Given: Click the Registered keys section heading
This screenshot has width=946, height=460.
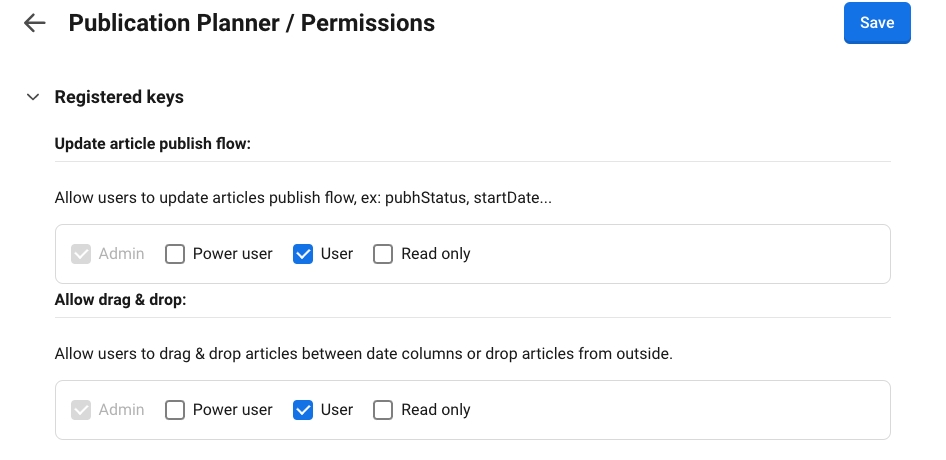Looking at the screenshot, I should pos(119,97).
